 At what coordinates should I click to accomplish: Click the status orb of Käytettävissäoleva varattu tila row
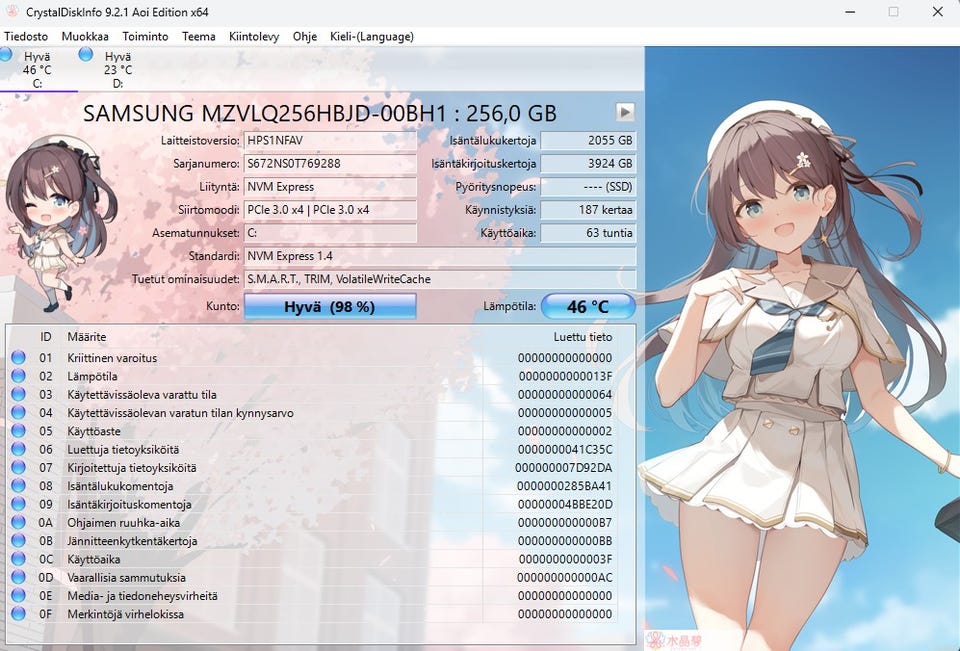pyautogui.click(x=18, y=394)
